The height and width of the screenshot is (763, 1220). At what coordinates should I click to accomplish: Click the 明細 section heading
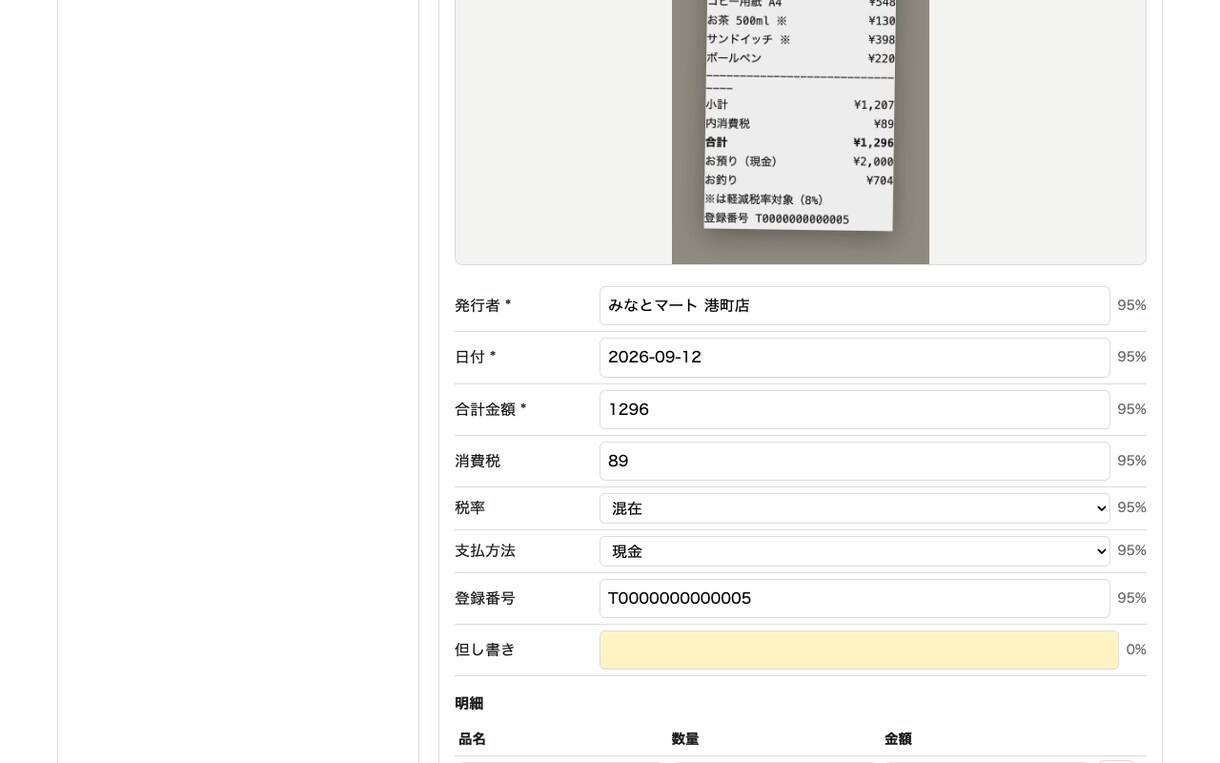(469, 703)
